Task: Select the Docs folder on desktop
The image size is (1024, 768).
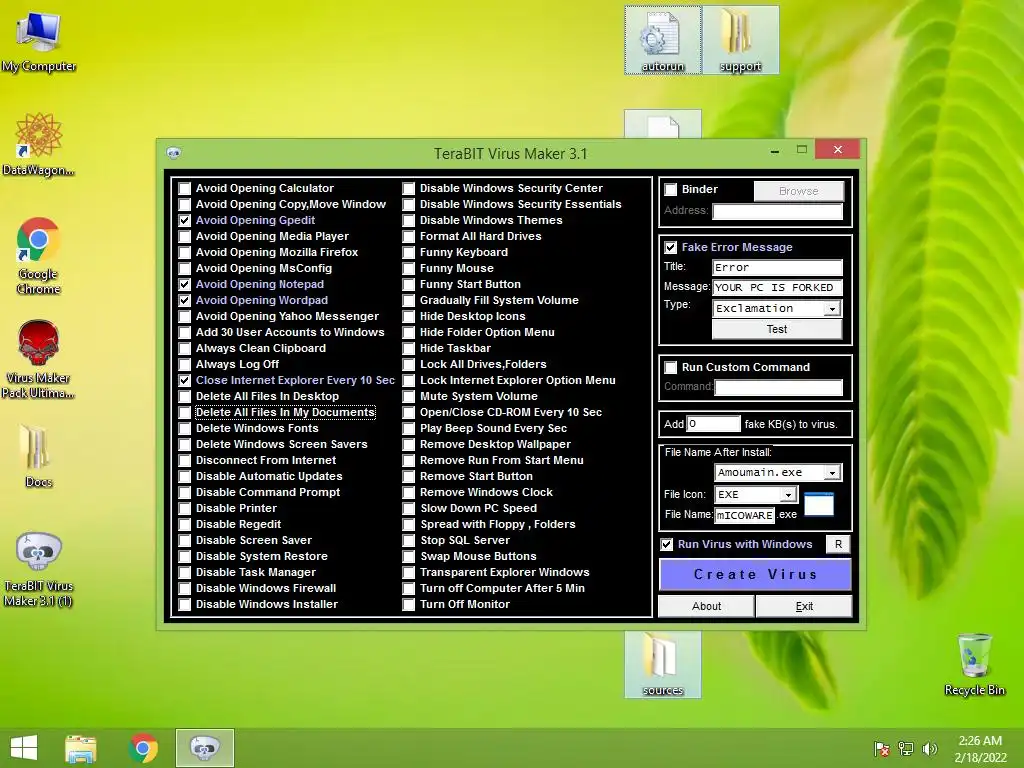Action: [39, 456]
